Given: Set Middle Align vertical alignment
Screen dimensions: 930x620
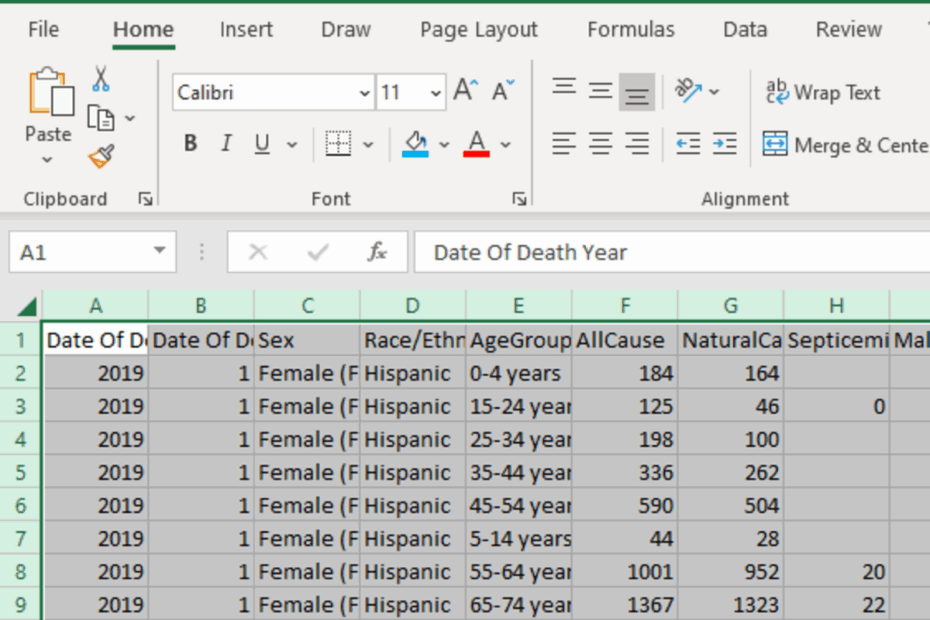Looking at the screenshot, I should coord(600,91).
